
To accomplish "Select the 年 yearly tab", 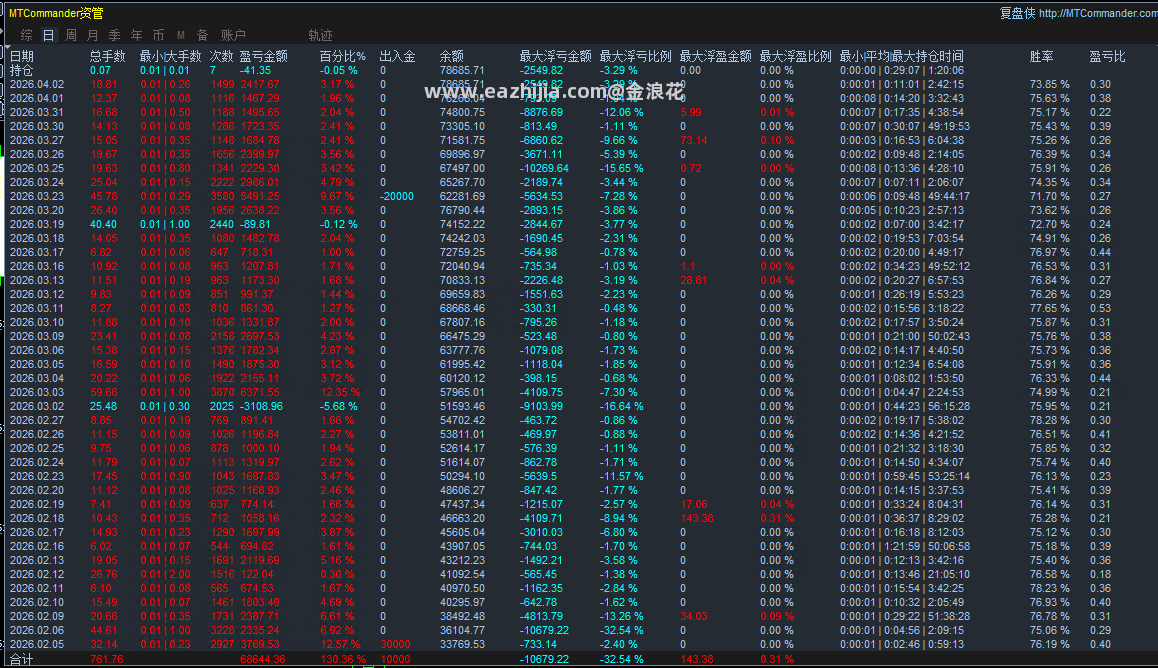I will tap(137, 35).
